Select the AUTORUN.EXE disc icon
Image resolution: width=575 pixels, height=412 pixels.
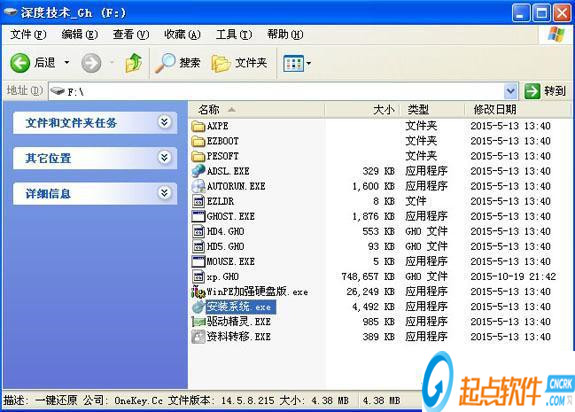198,186
